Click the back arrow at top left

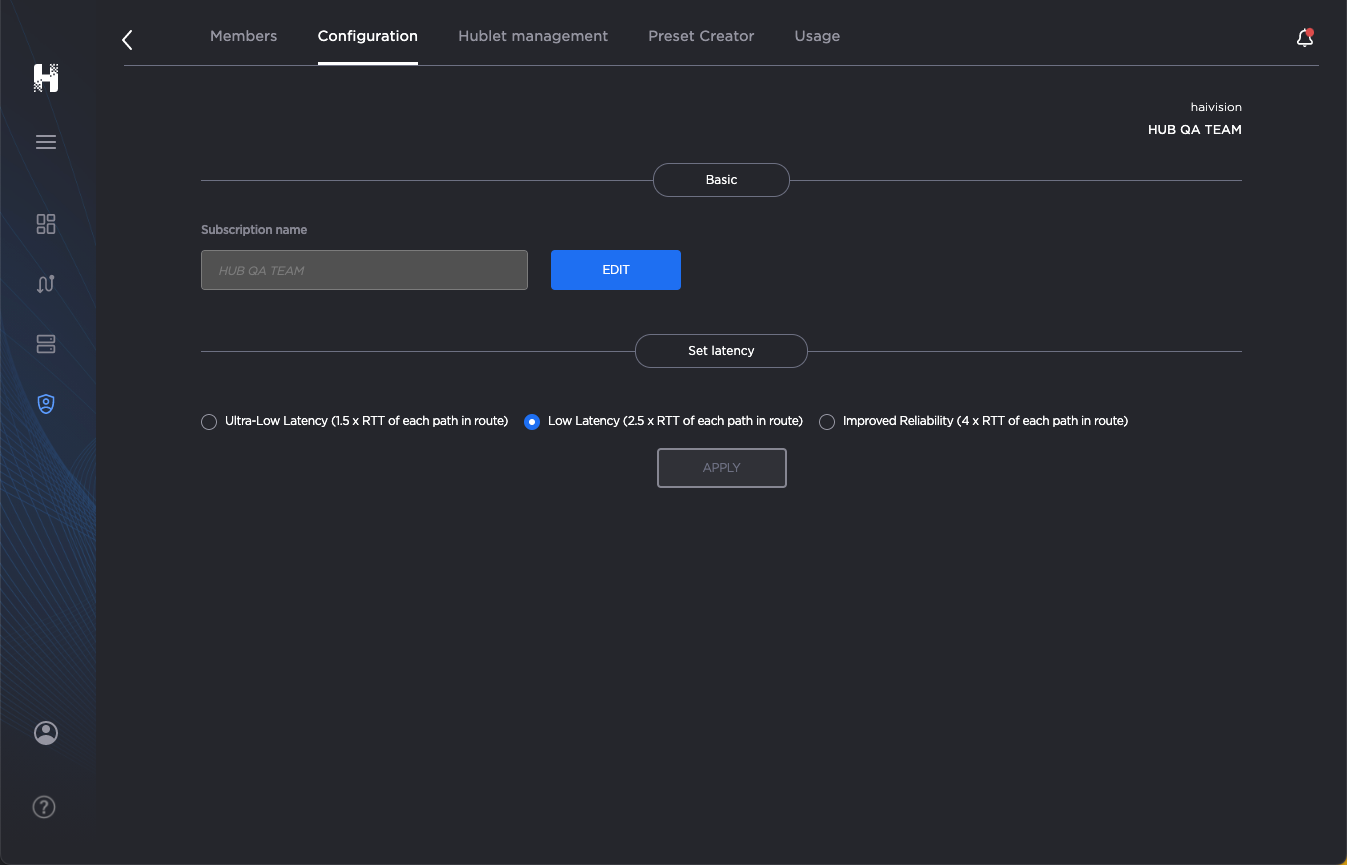(126, 39)
